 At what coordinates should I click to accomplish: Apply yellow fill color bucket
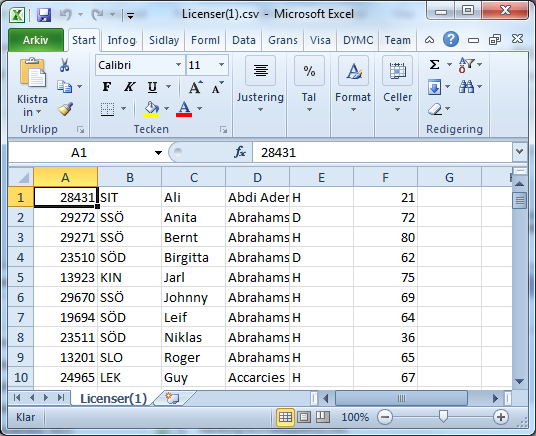tap(151, 109)
